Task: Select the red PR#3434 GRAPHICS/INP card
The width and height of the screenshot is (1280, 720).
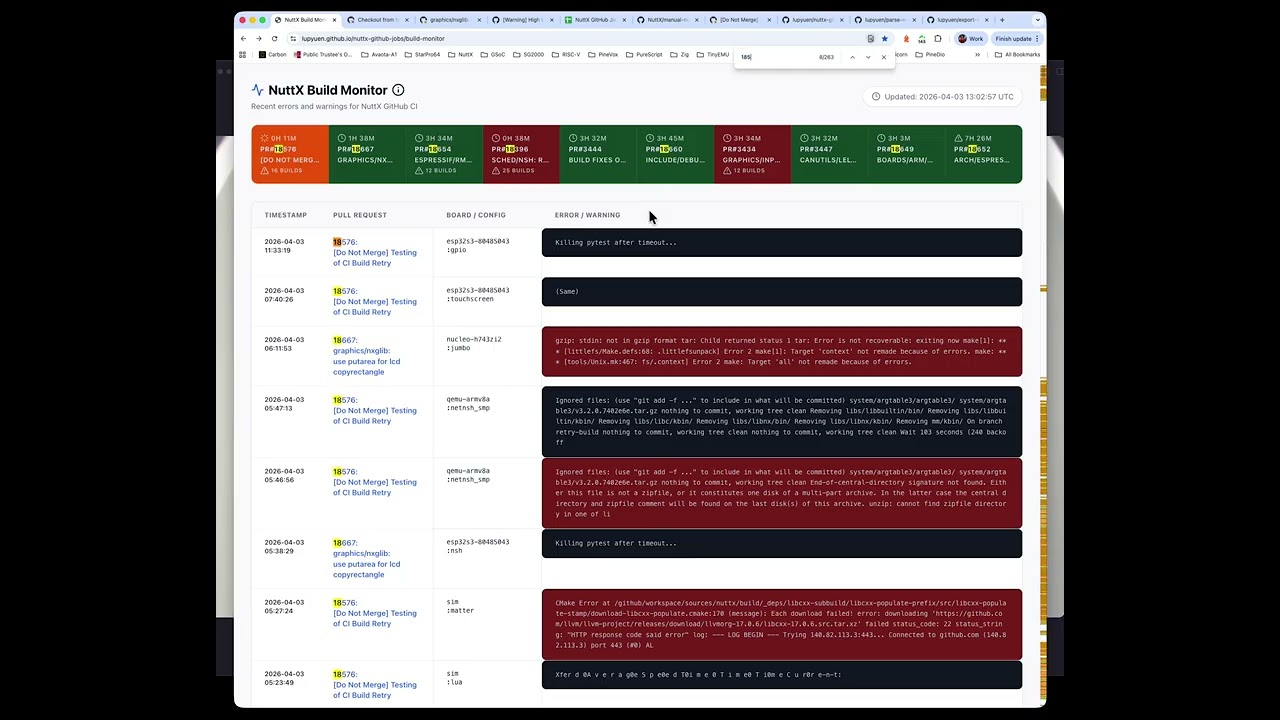Action: pyautogui.click(x=752, y=154)
